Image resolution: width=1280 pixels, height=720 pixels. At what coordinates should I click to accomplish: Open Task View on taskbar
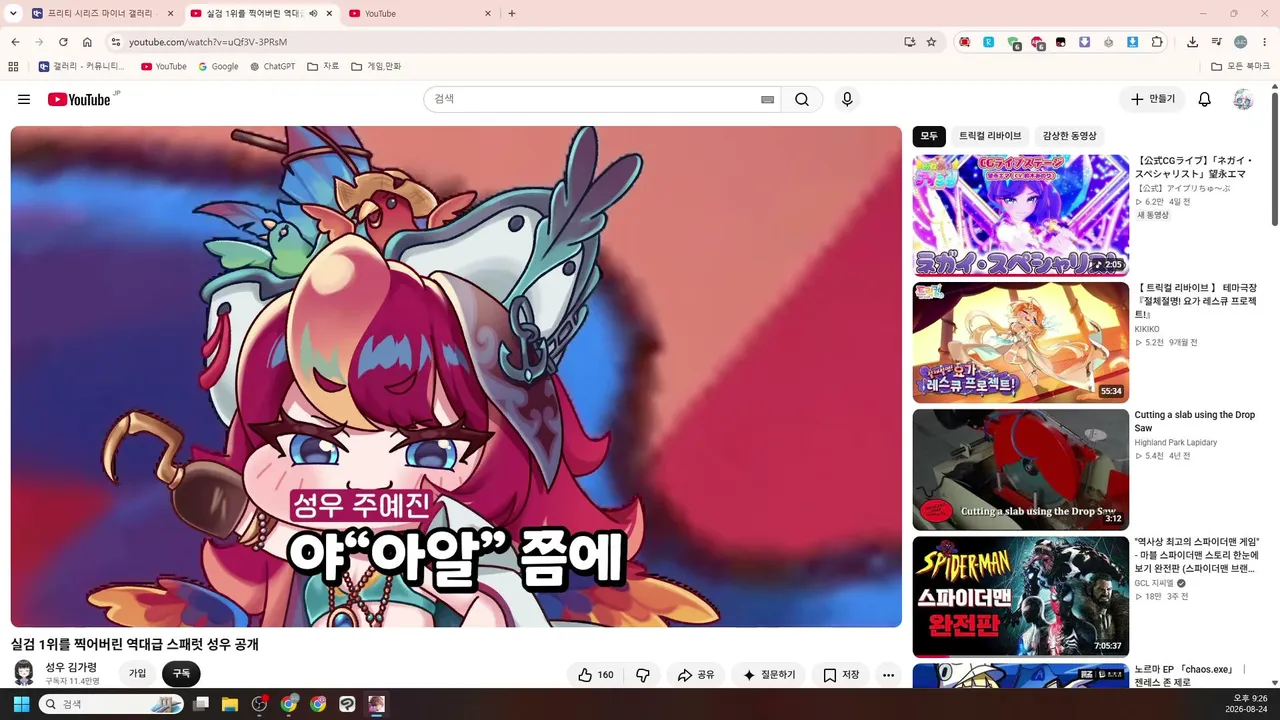(x=201, y=704)
